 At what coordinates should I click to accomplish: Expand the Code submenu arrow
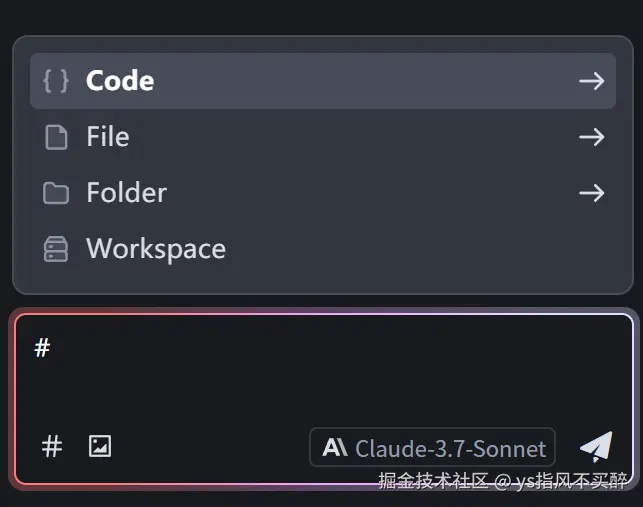(592, 81)
